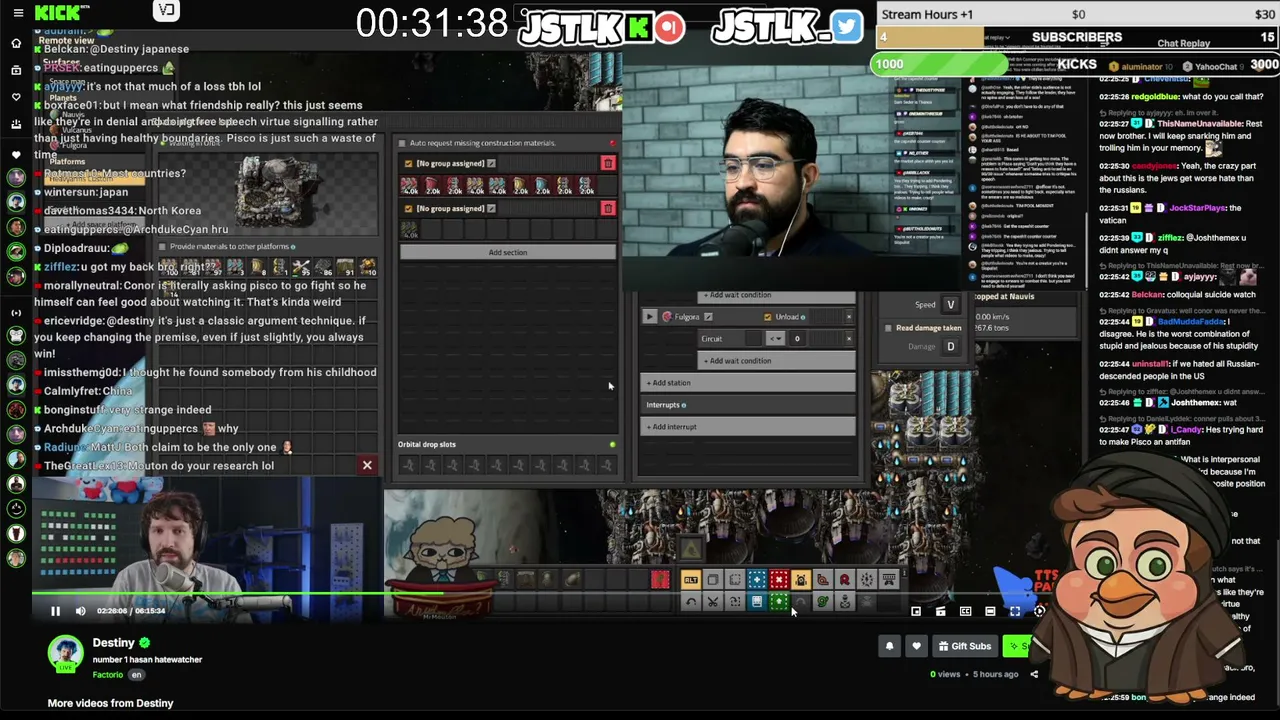Screen dimensions: 1280x720
Task: Click the Damage signal D slot
Action: [x=951, y=347]
